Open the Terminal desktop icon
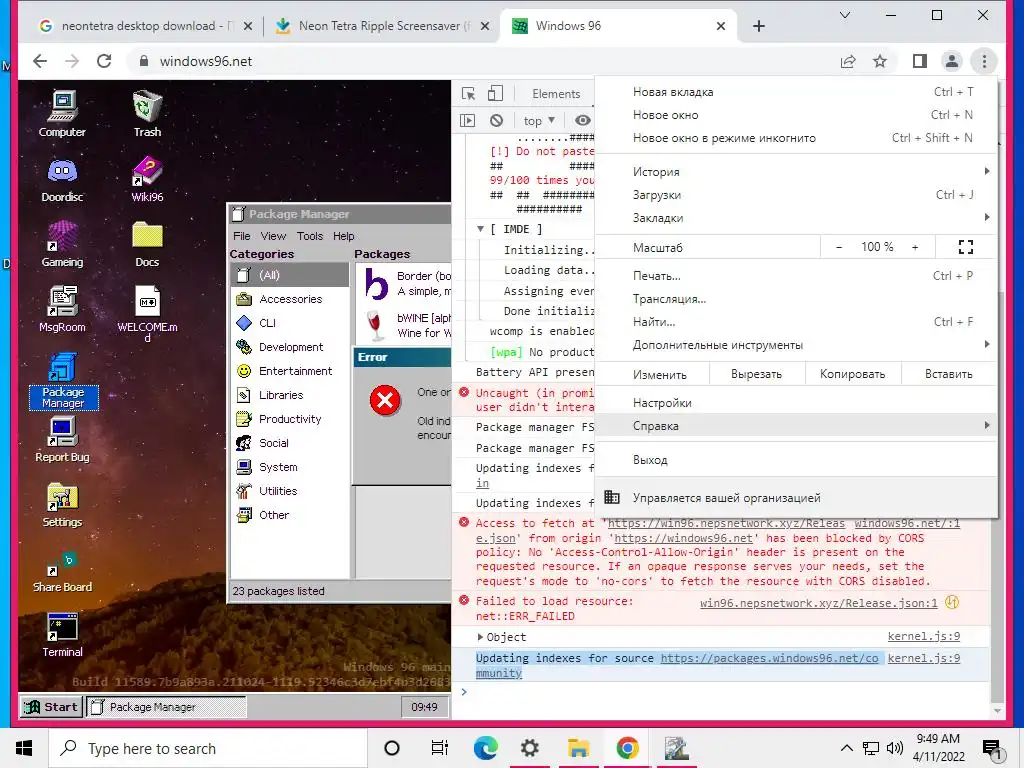Viewport: 1024px width, 768px height. point(62,635)
